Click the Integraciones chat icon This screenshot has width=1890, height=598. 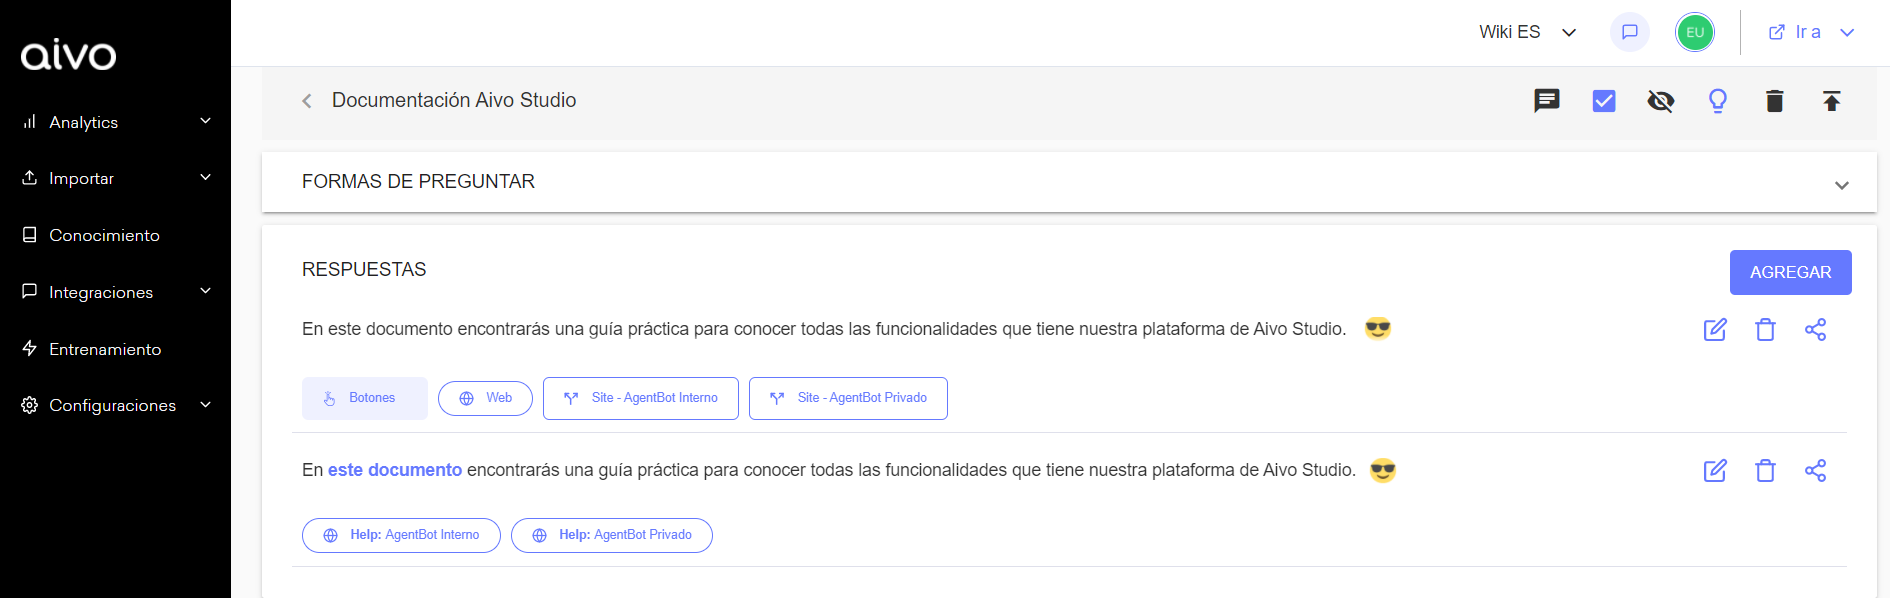click(x=30, y=291)
